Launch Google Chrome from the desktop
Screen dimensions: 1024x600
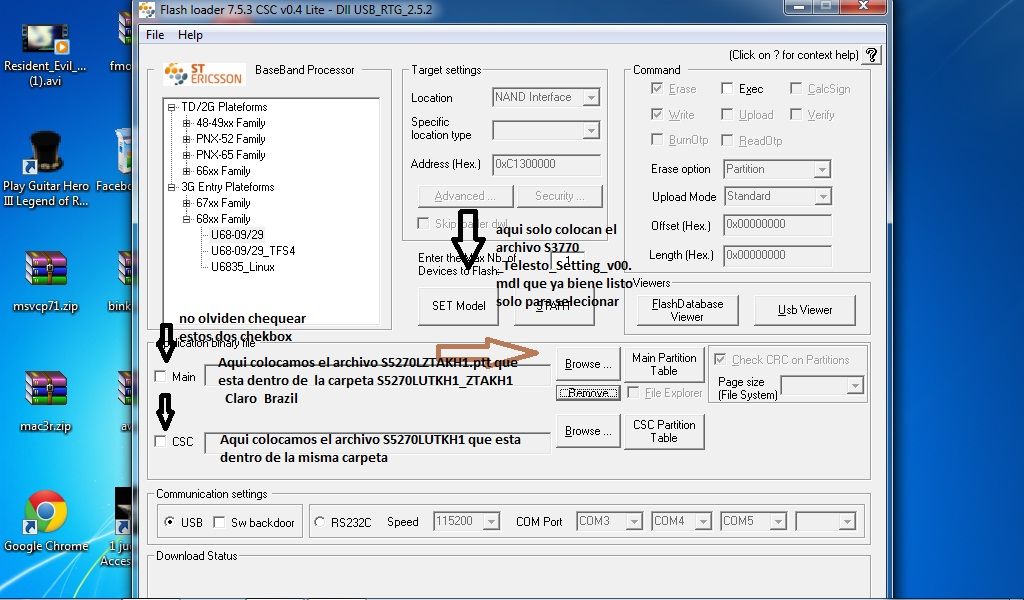point(46,522)
